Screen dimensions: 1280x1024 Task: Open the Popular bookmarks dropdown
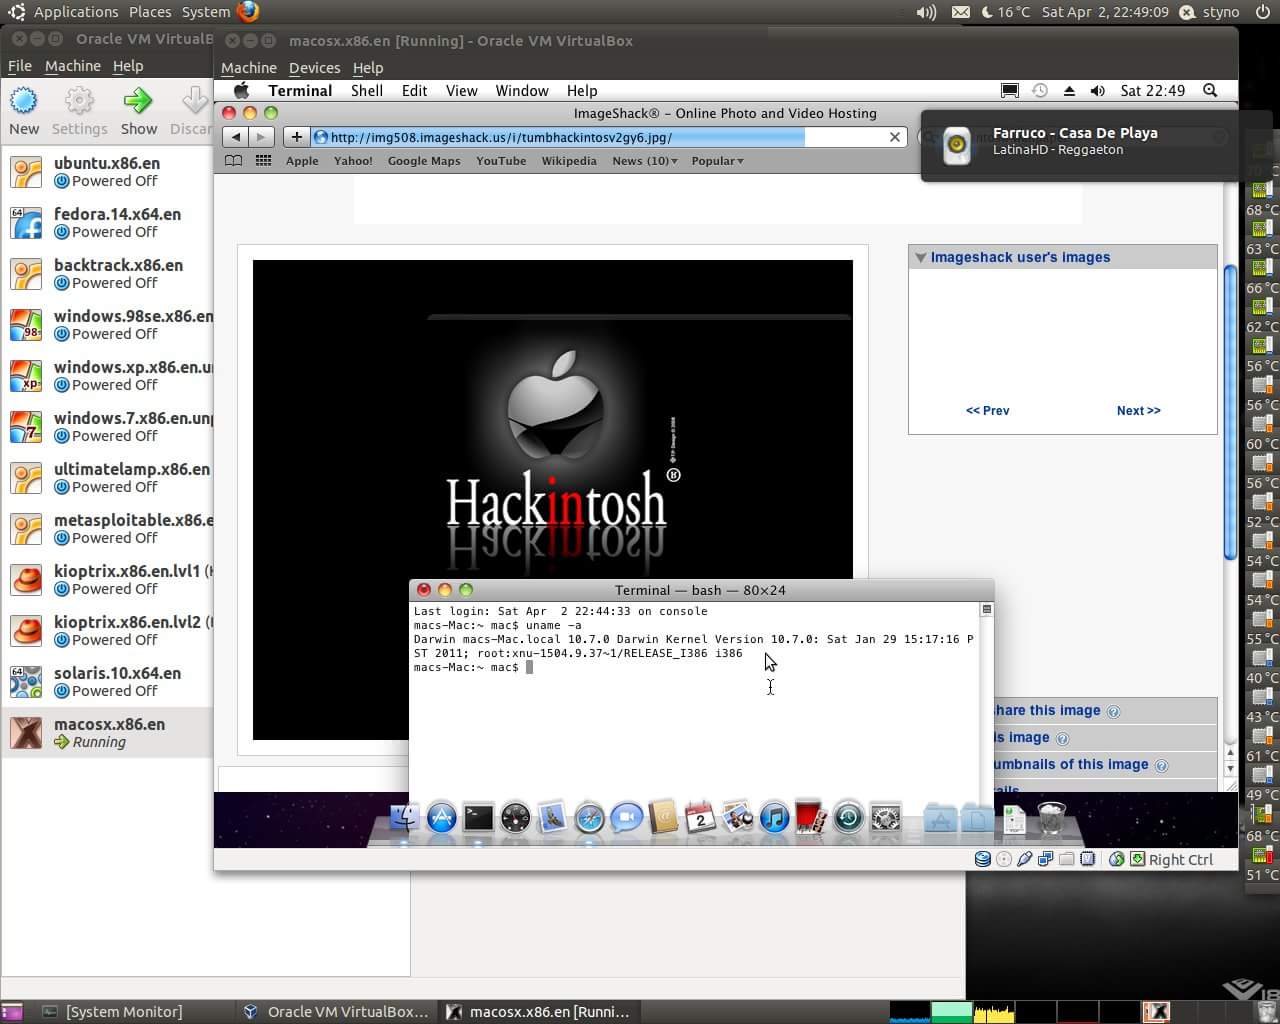(717, 161)
